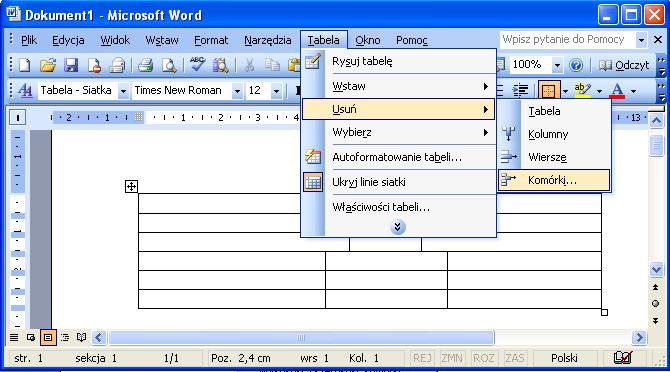The width and height of the screenshot is (670, 372).
Task: Toggle ZAS overtype mode indicator
Action: coord(514,358)
